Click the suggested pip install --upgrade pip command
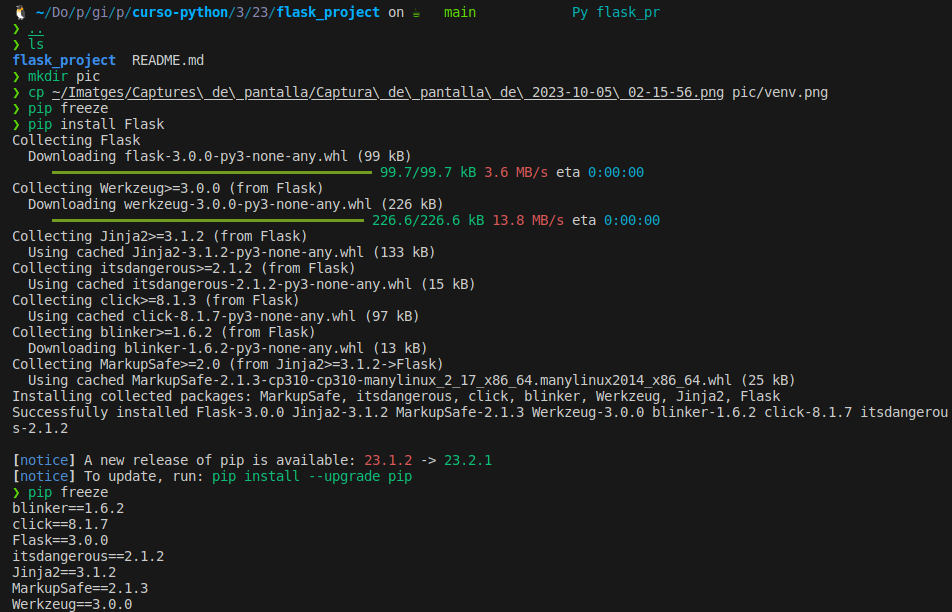Image resolution: width=952 pixels, height=612 pixels. 312,476
